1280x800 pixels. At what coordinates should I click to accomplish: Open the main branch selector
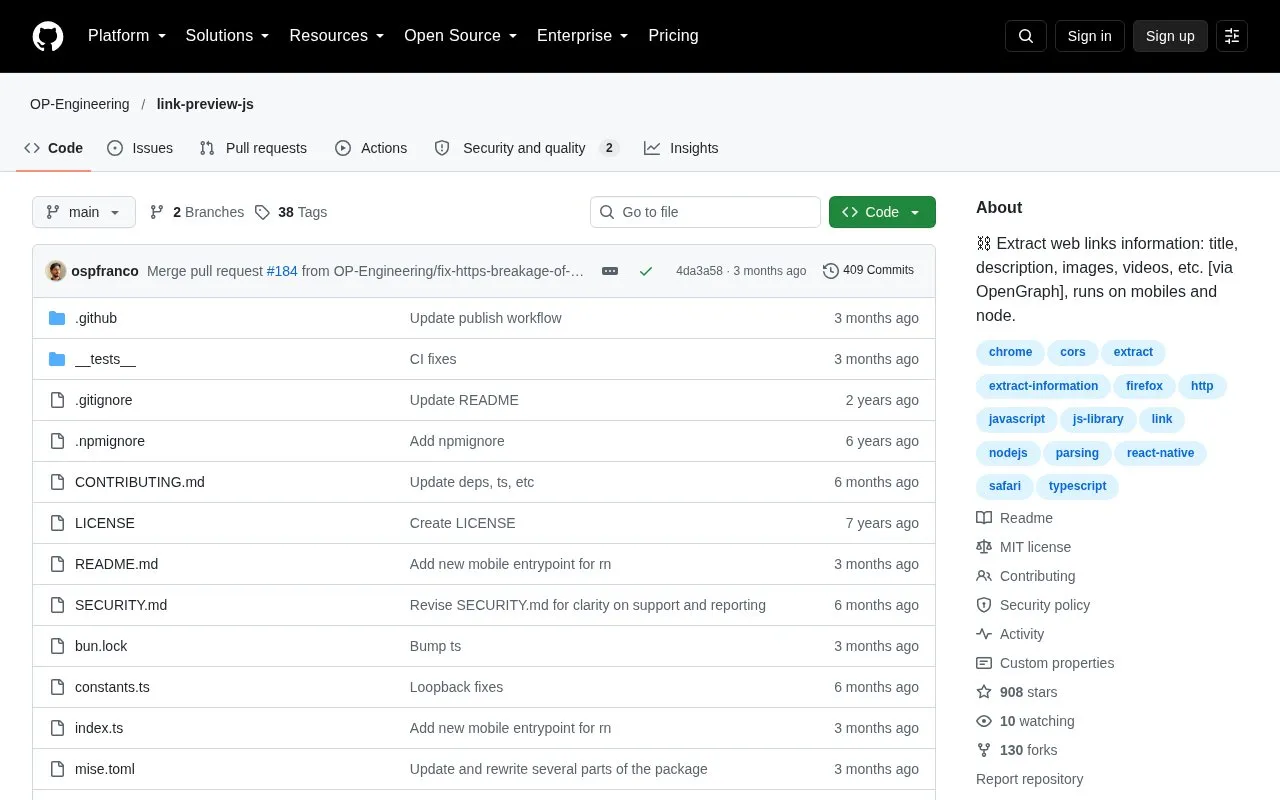point(84,212)
